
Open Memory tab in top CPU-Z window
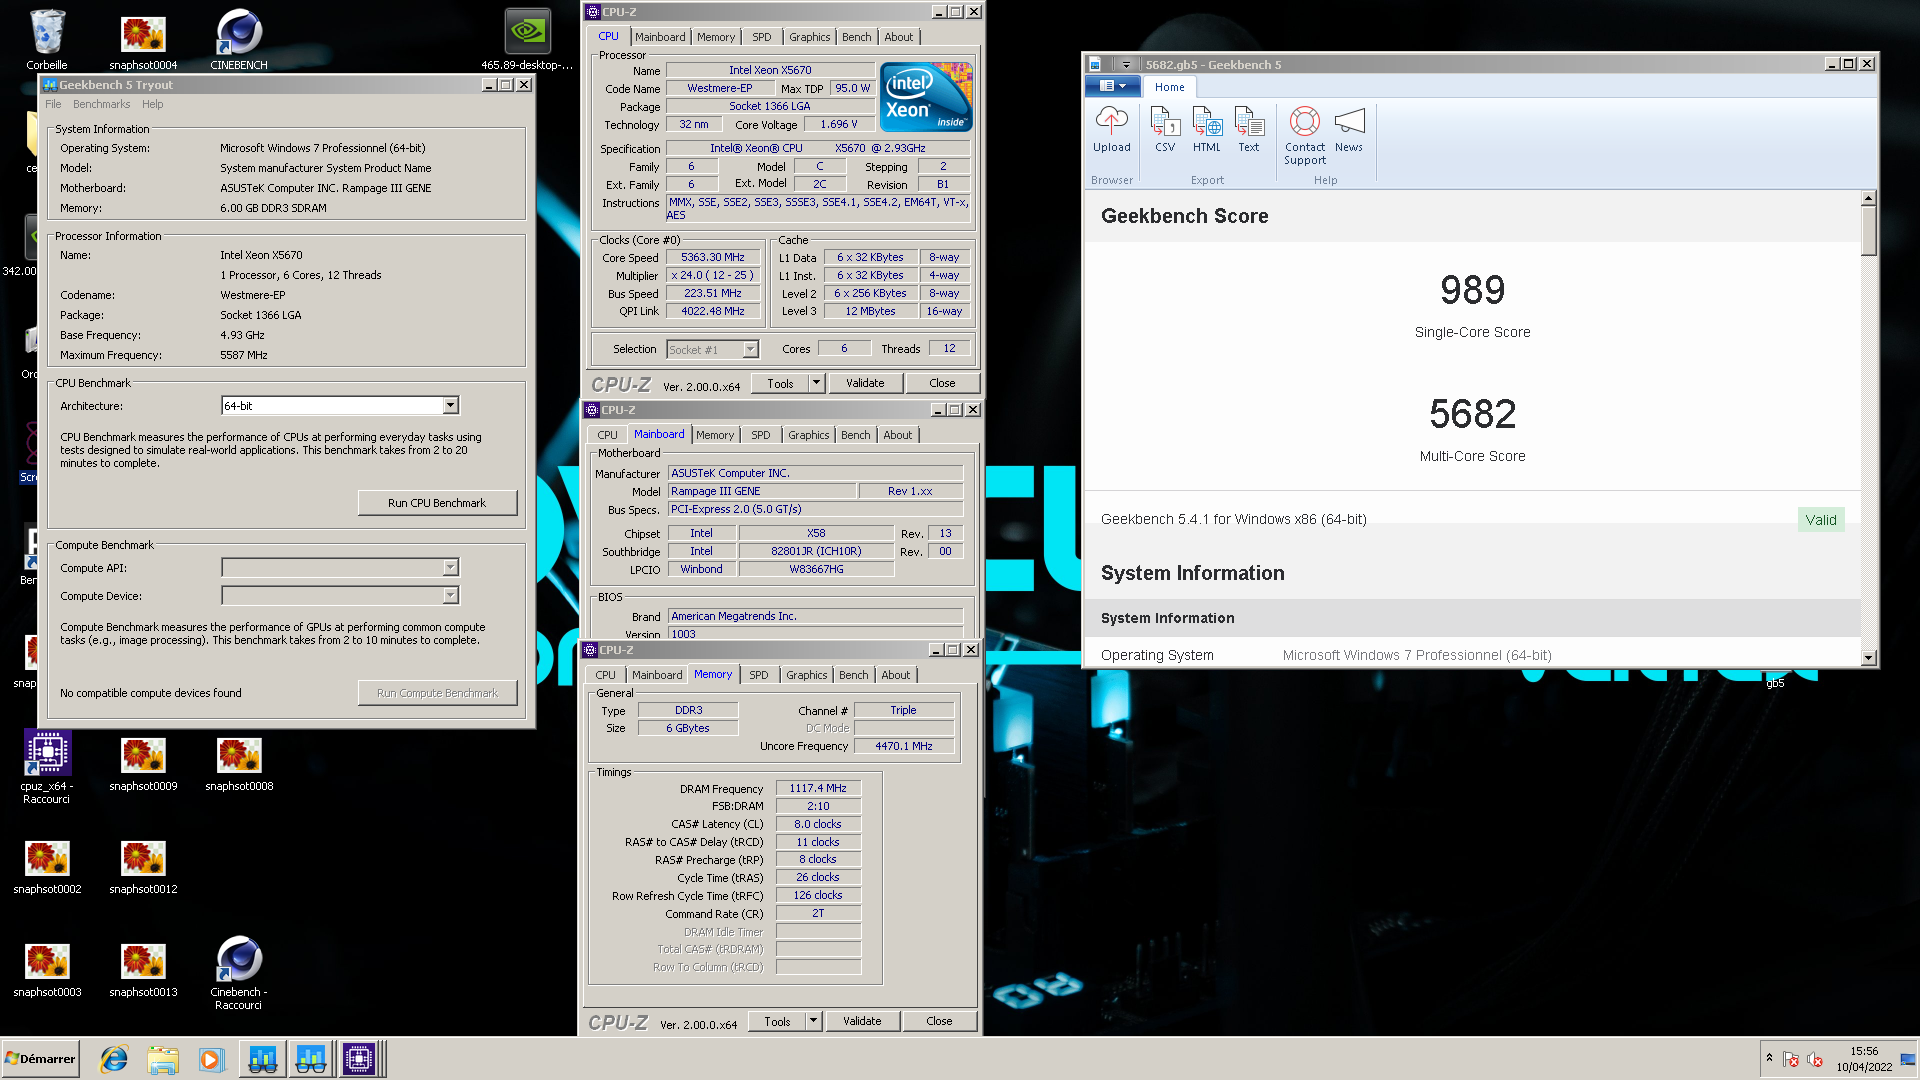click(x=716, y=37)
